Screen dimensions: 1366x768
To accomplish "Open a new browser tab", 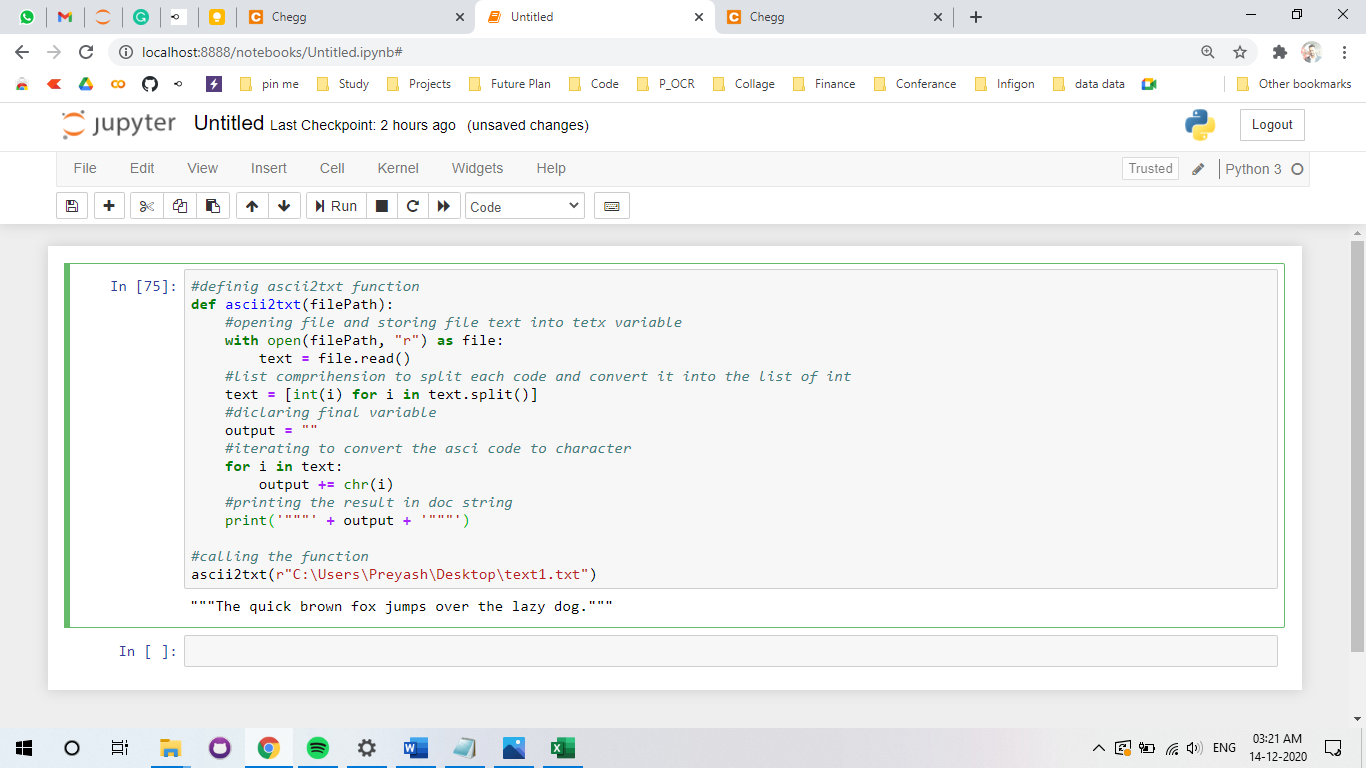I will pos(976,17).
